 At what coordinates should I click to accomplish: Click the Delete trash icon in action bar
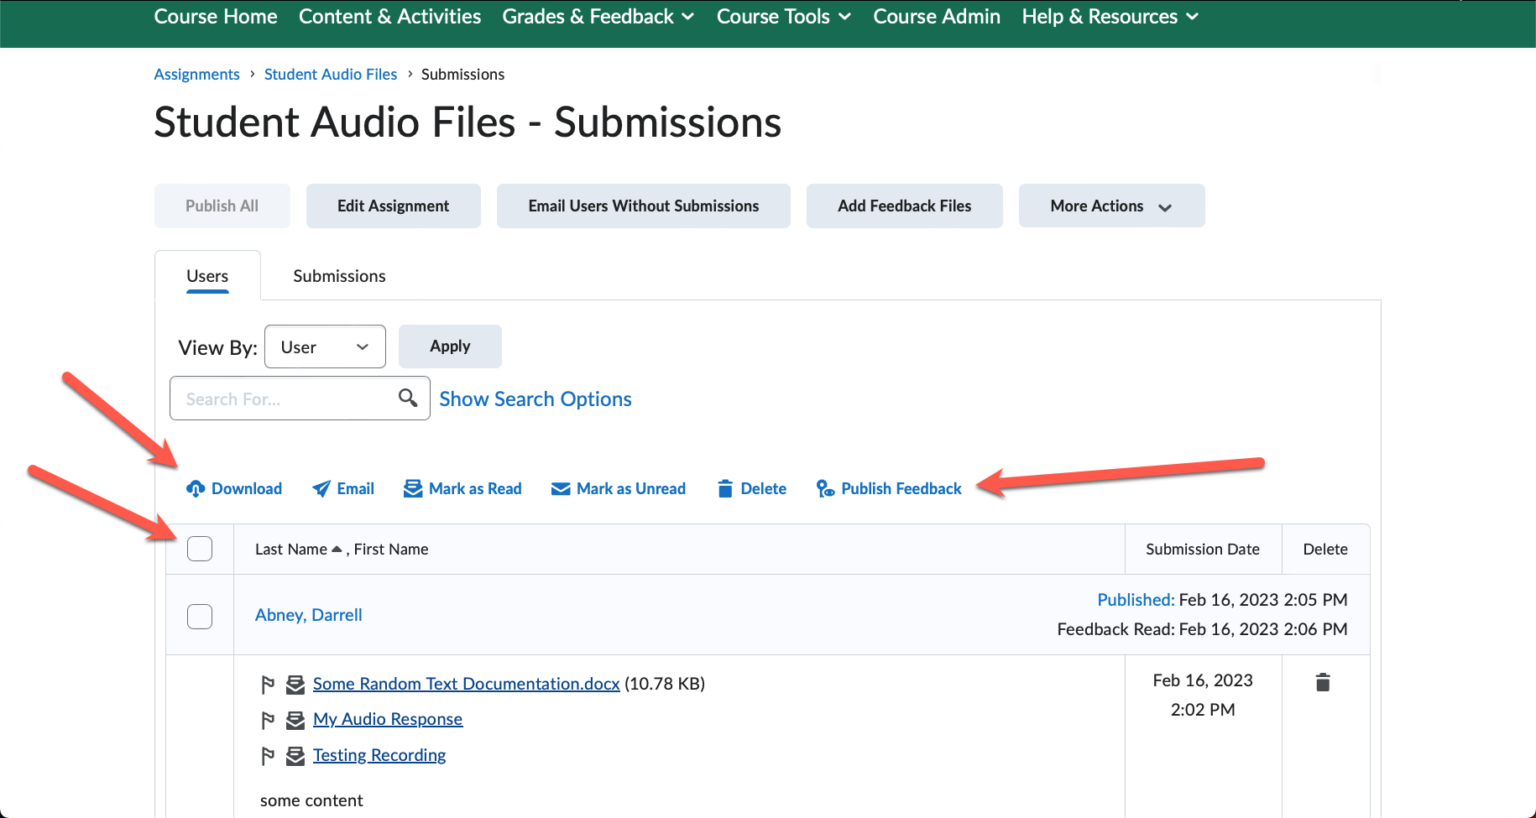click(x=725, y=489)
